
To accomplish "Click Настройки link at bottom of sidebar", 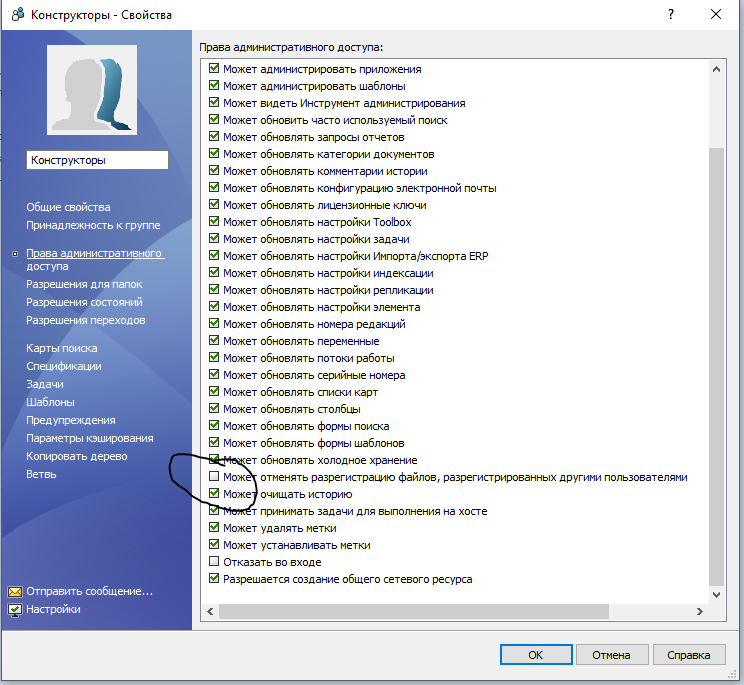I will [x=53, y=610].
